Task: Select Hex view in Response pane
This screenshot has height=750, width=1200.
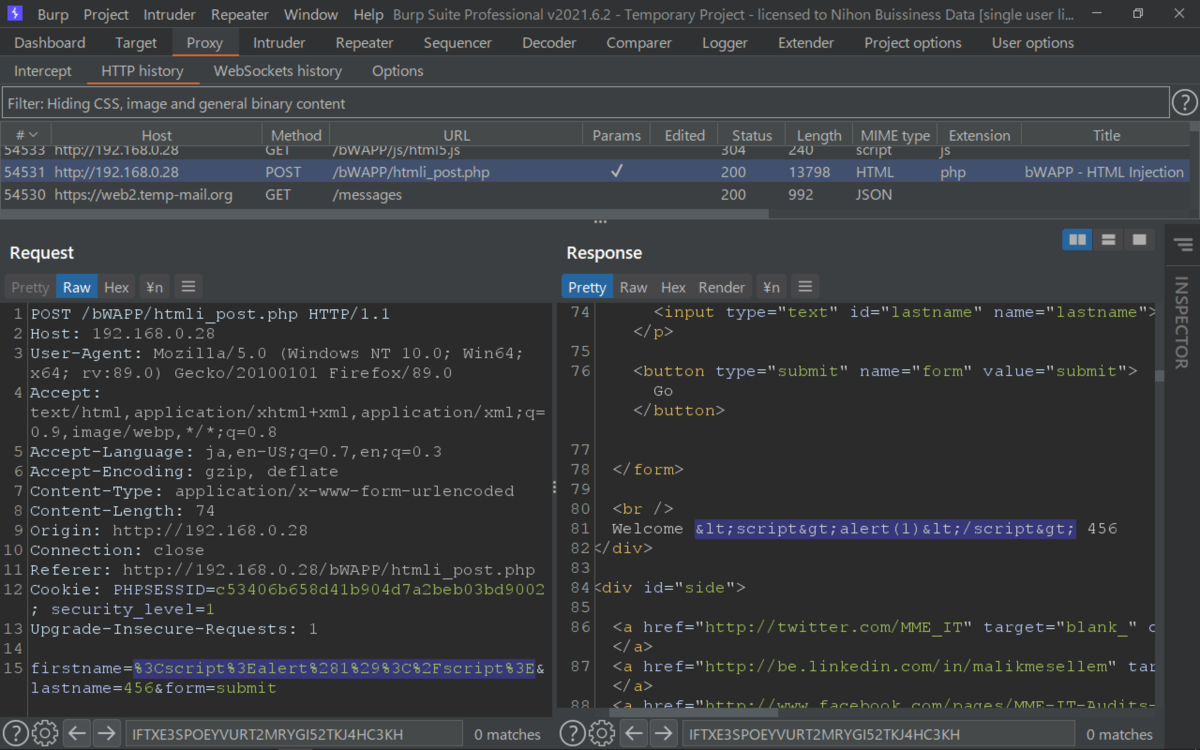Action: tap(674, 287)
